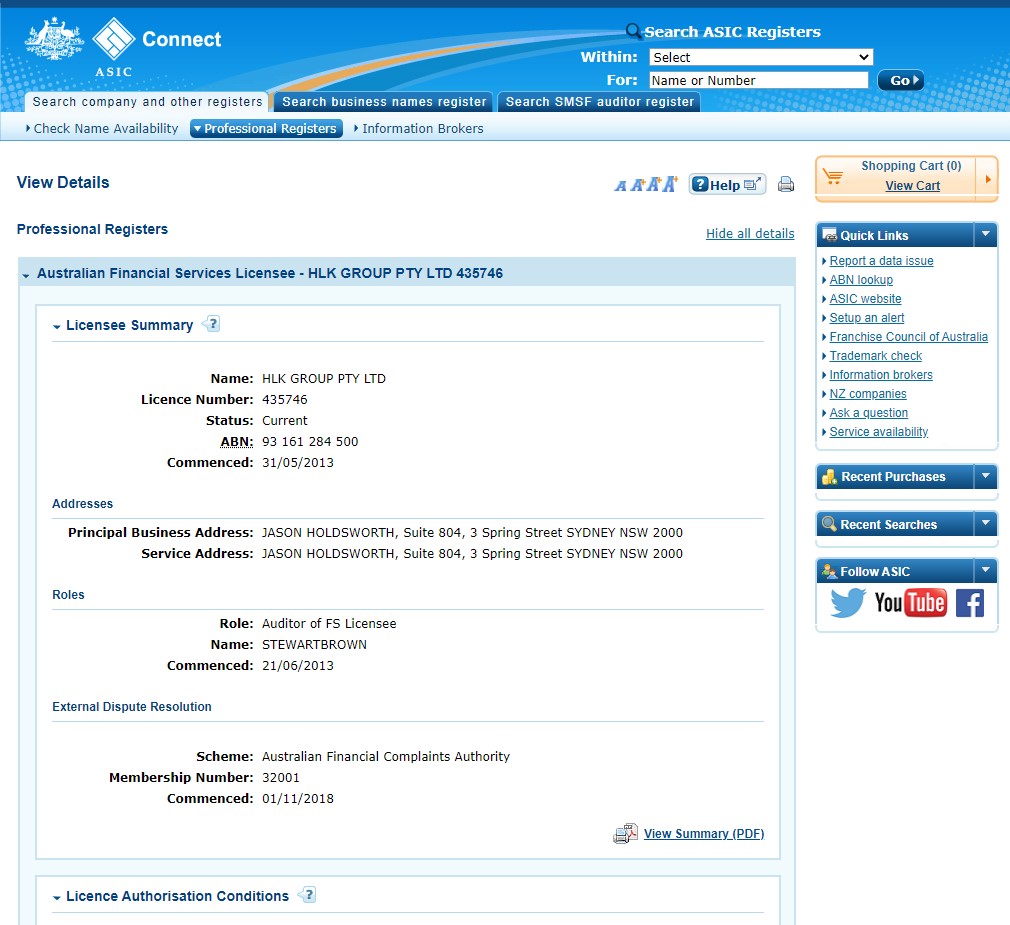Click the Recent Searches magnifier icon

pyautogui.click(x=829, y=524)
